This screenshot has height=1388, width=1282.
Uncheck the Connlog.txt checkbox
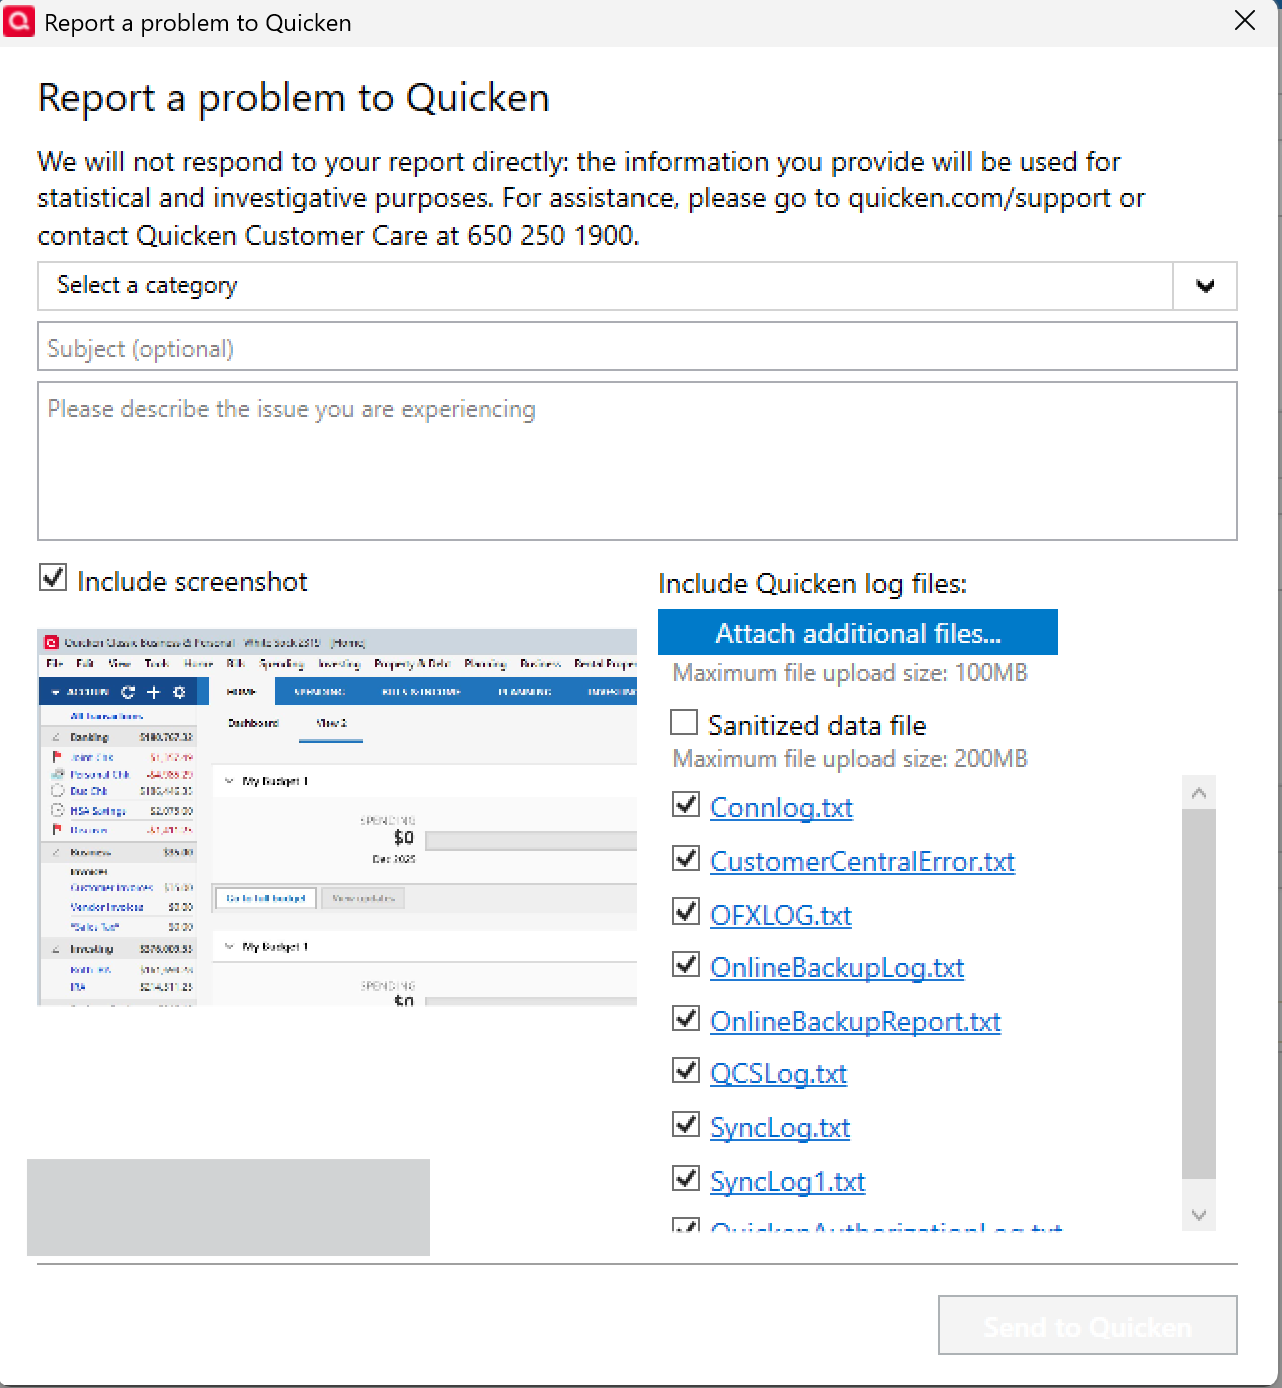686,804
